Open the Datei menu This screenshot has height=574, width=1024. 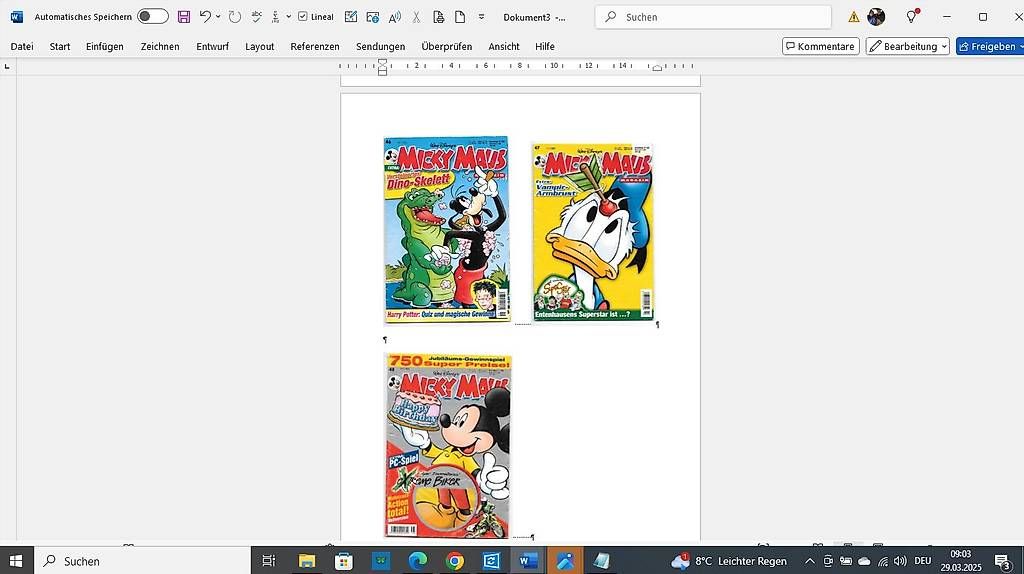click(x=22, y=46)
